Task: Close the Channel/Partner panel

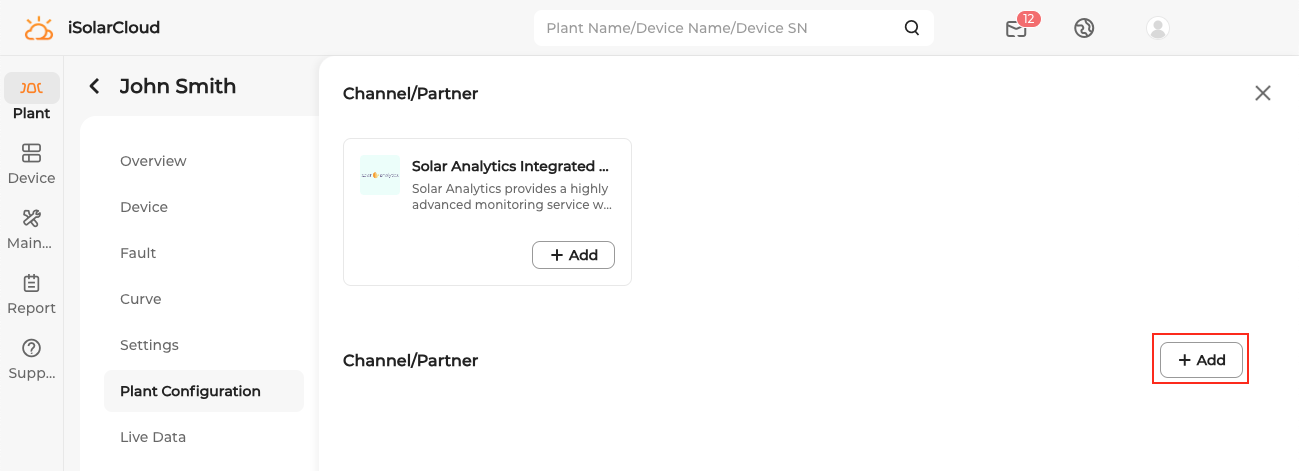Action: tap(1263, 93)
